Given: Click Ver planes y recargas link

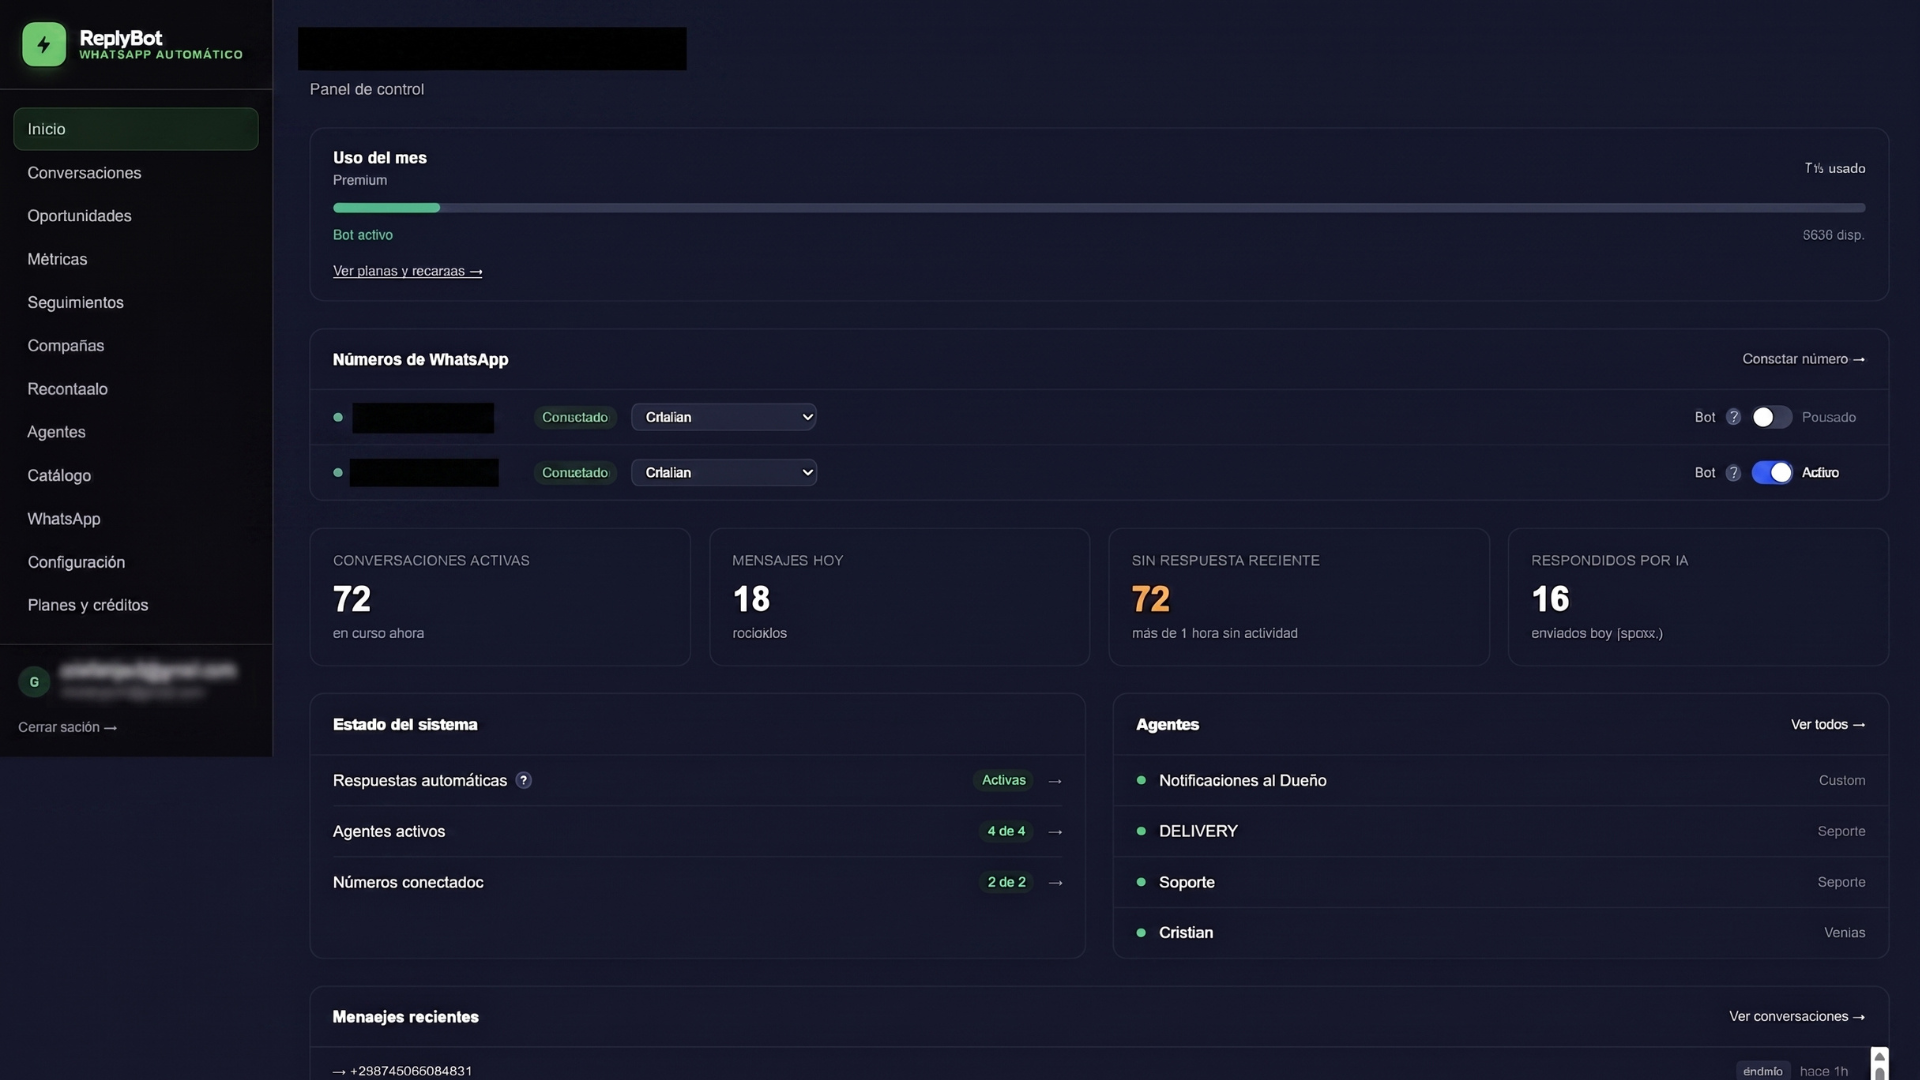Looking at the screenshot, I should pos(407,271).
